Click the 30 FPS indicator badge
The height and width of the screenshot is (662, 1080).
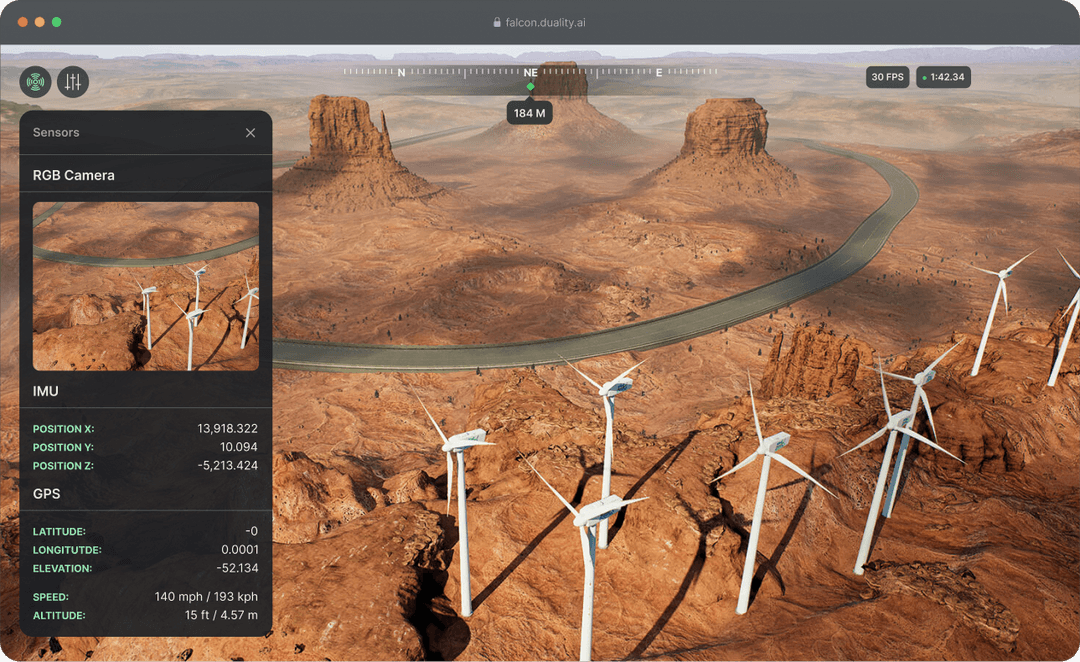coord(886,77)
